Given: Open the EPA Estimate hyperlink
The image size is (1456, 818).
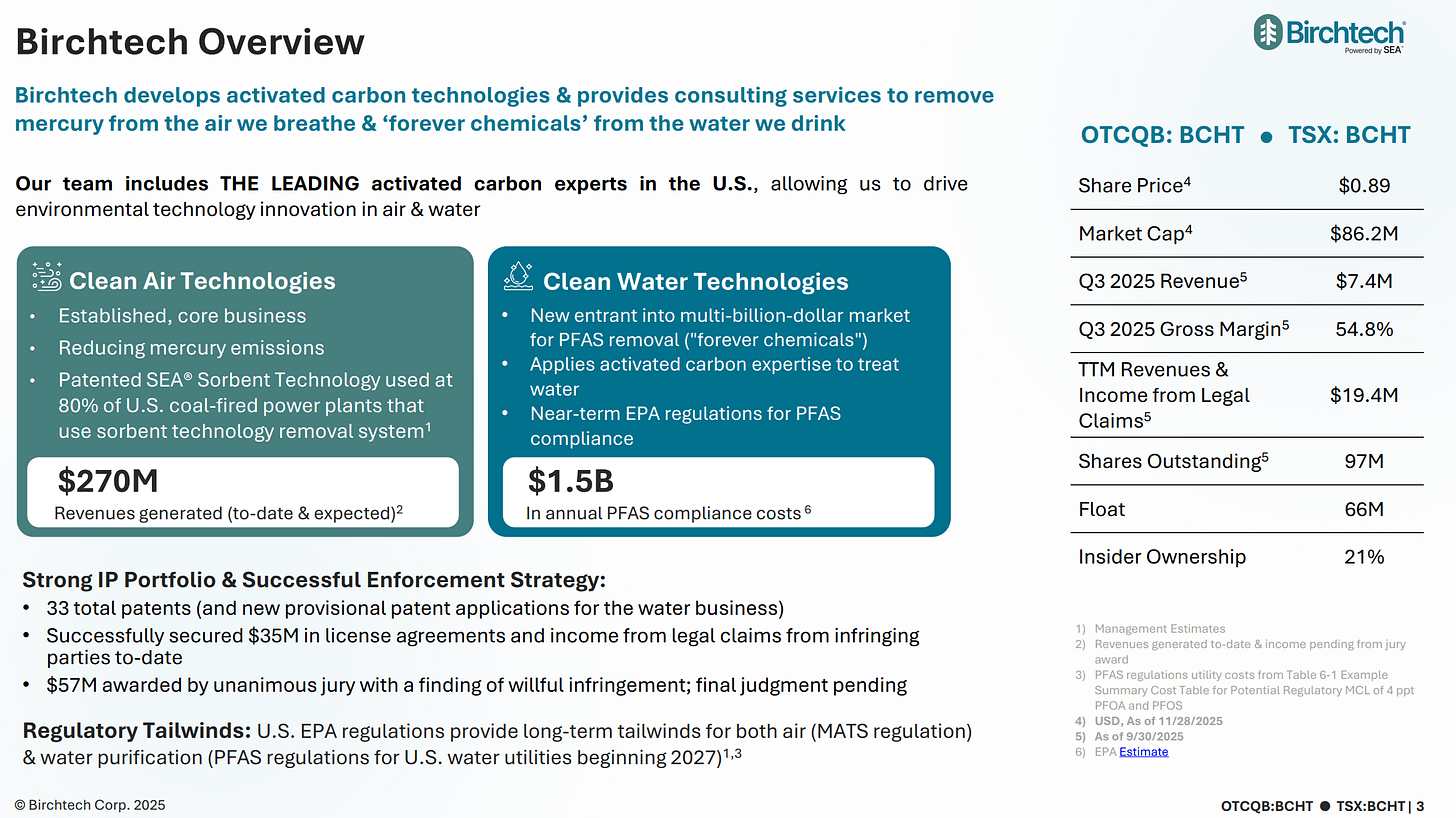Looking at the screenshot, I should (x=1143, y=751).
